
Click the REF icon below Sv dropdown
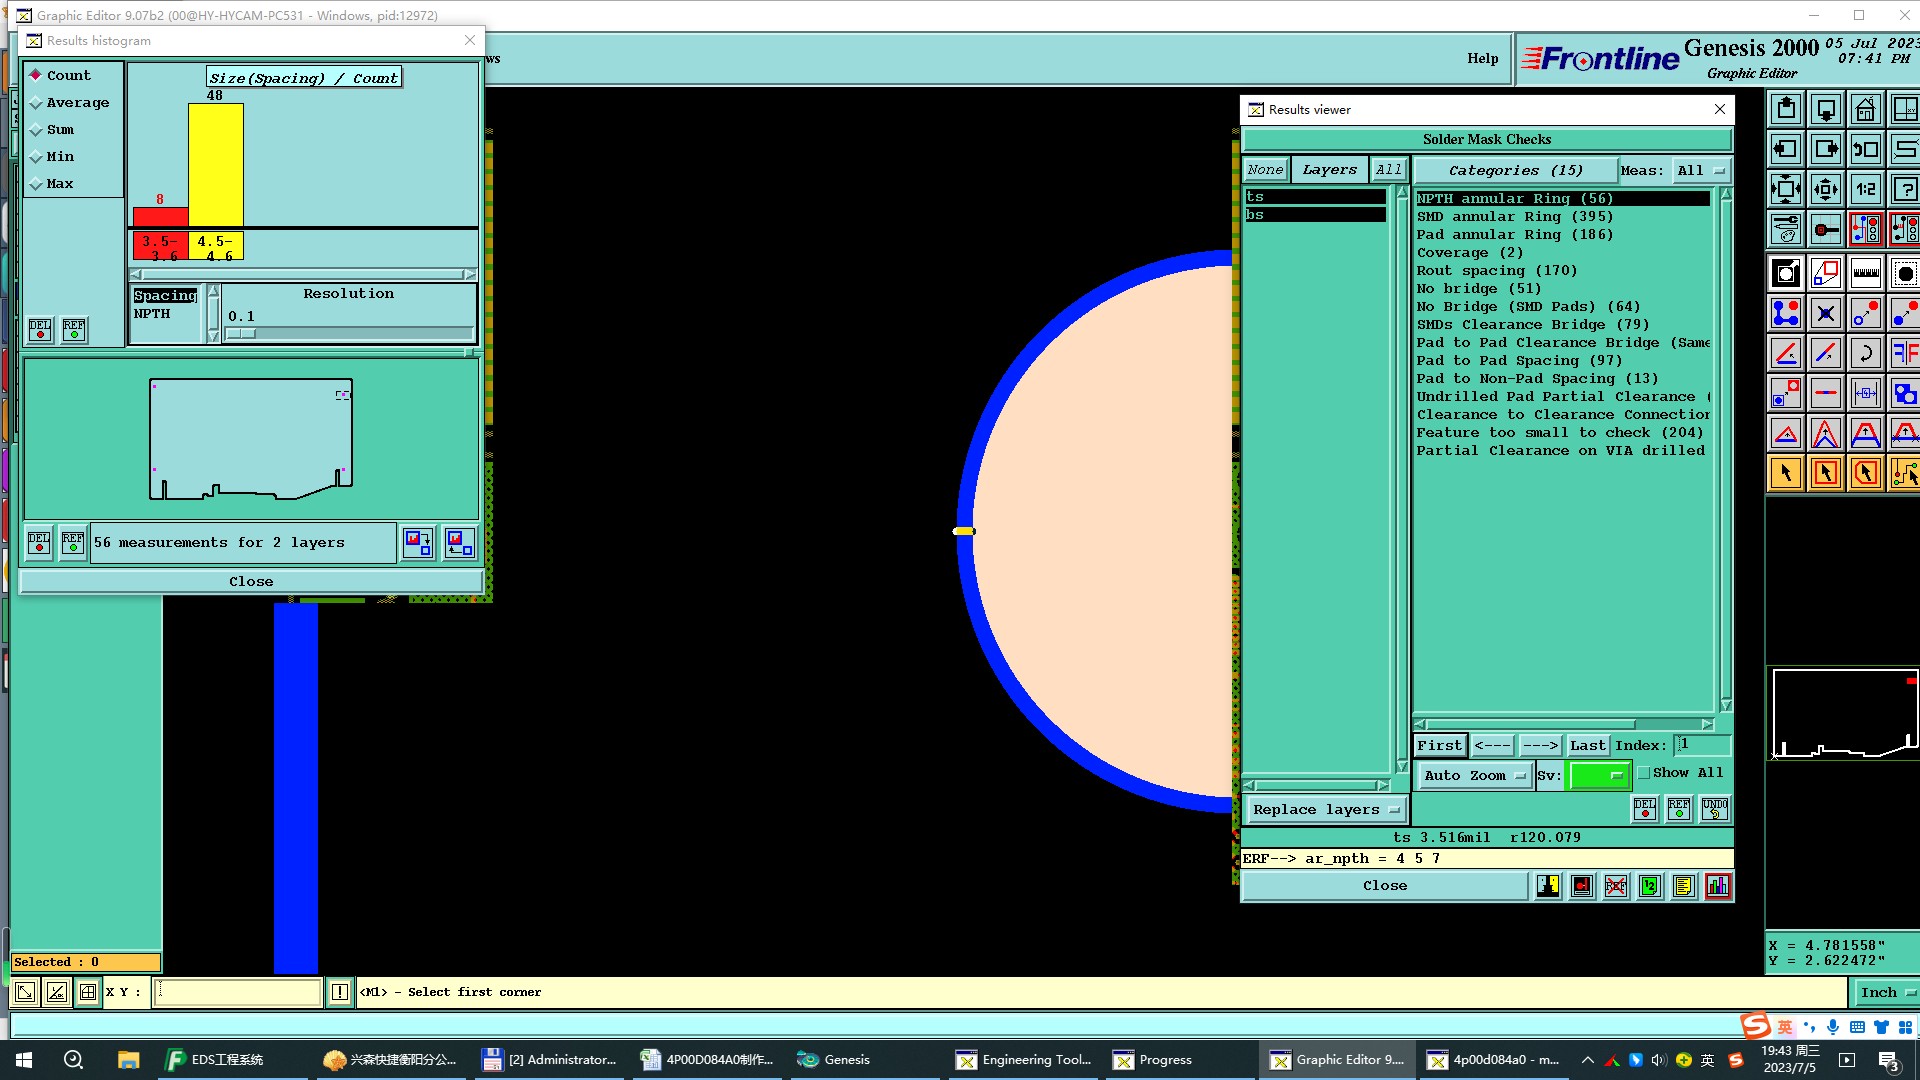[x=1679, y=808]
